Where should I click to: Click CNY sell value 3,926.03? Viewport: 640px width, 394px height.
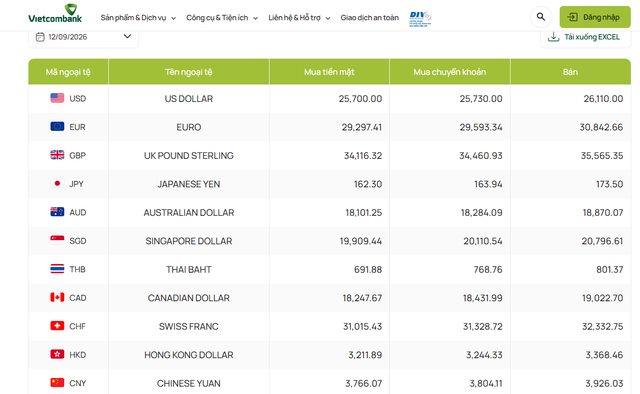(604, 383)
